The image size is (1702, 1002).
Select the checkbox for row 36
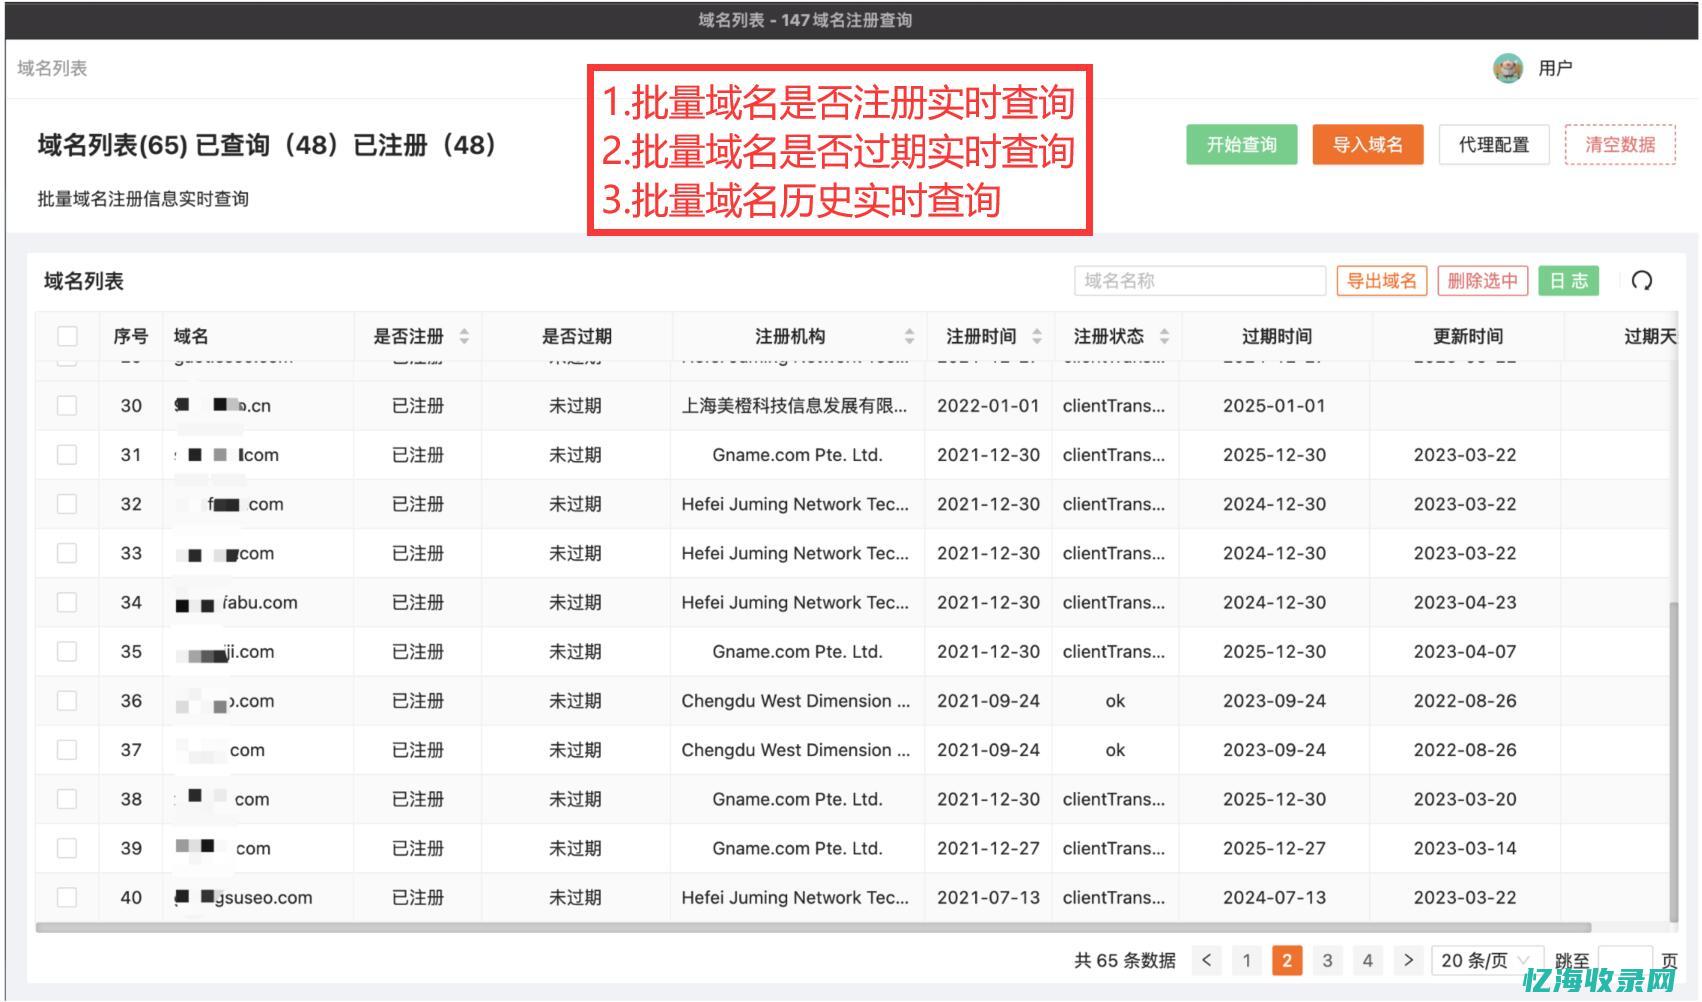[67, 700]
